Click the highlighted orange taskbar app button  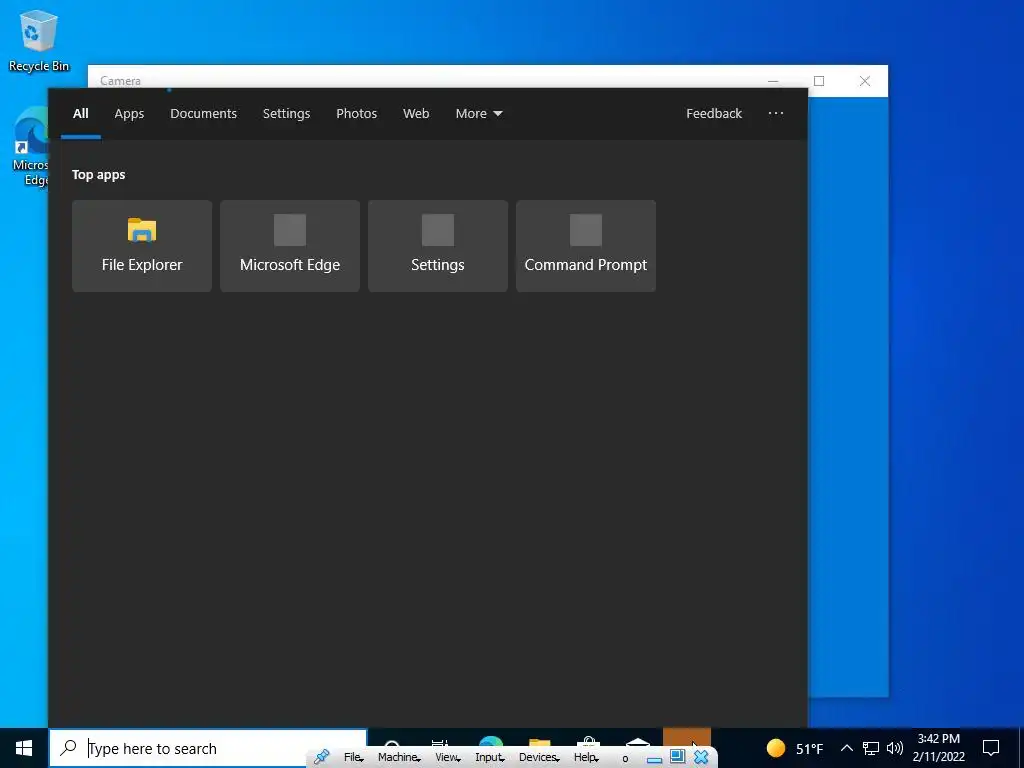point(687,739)
